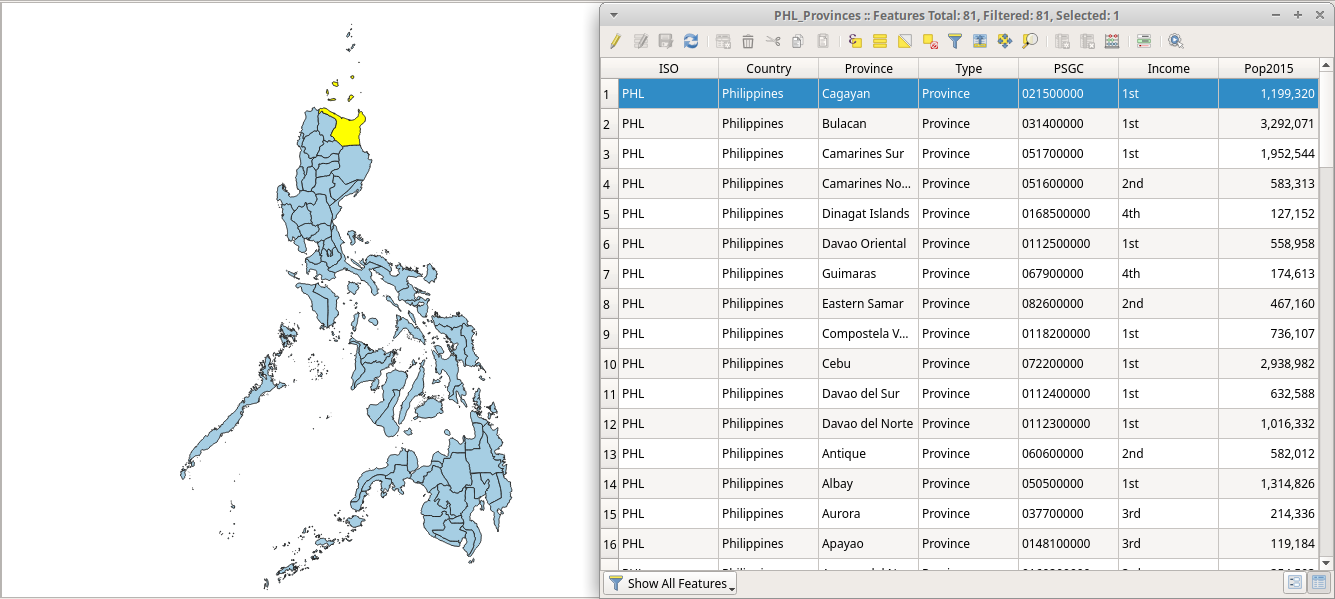Pan map to the selected rows
The image size is (1335, 599).
click(1004, 41)
